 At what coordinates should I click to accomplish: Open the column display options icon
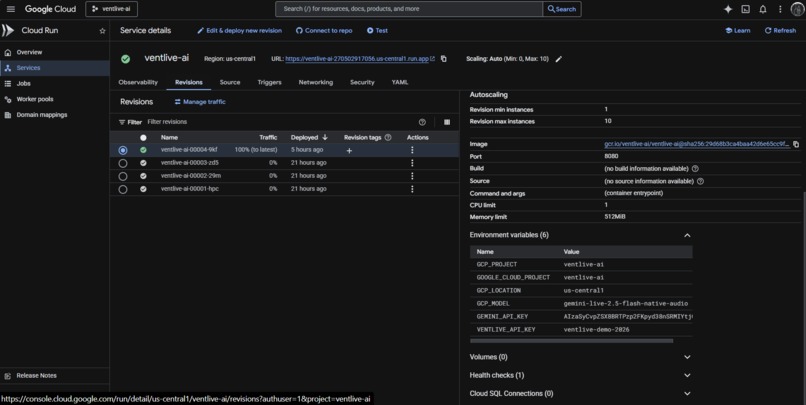[447, 122]
